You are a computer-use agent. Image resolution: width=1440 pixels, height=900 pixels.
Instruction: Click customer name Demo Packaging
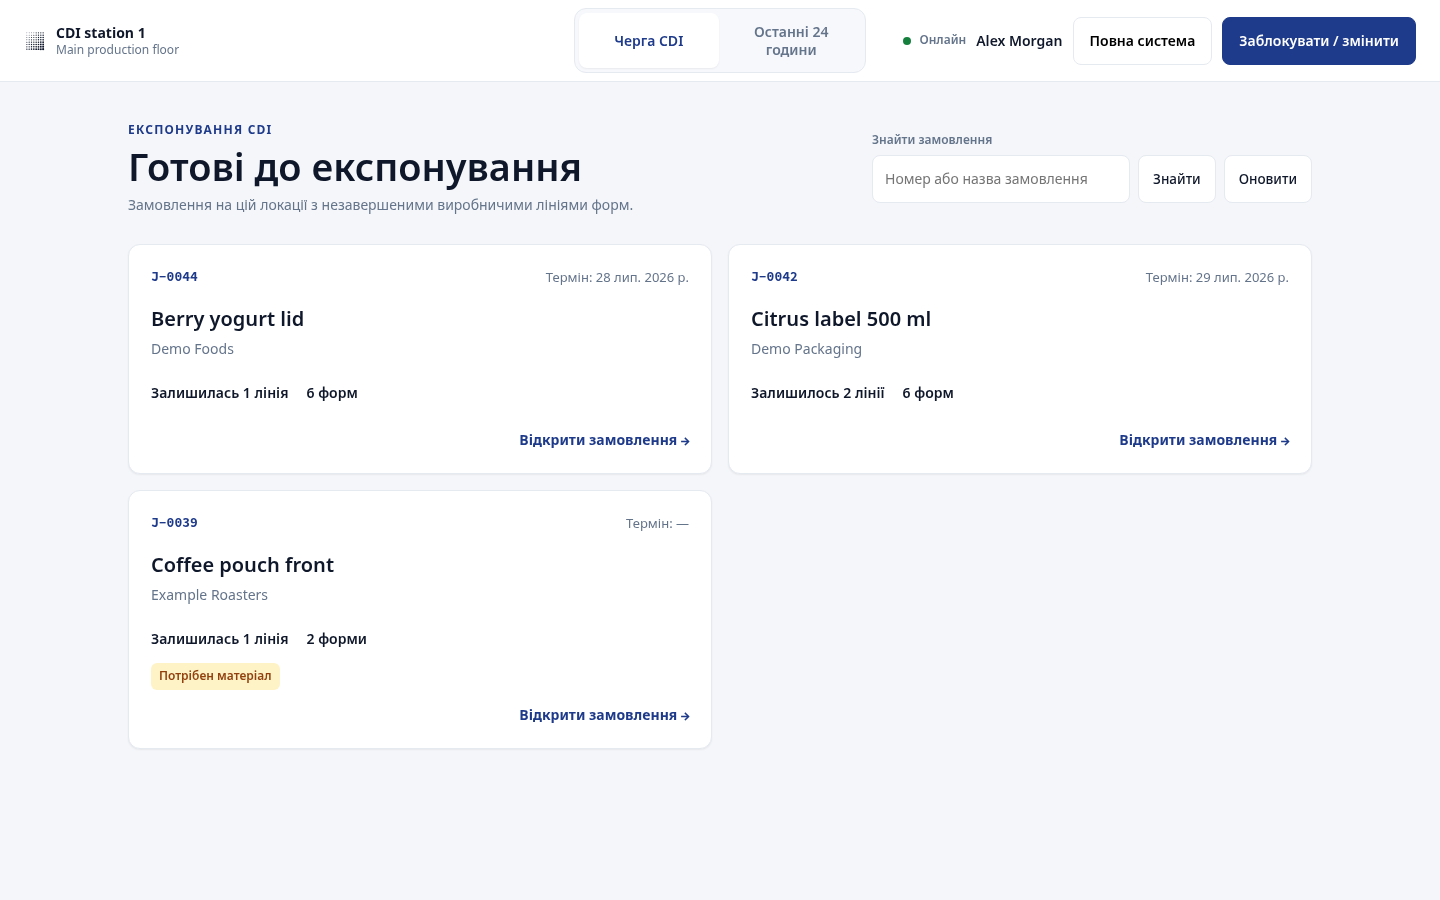click(x=806, y=349)
